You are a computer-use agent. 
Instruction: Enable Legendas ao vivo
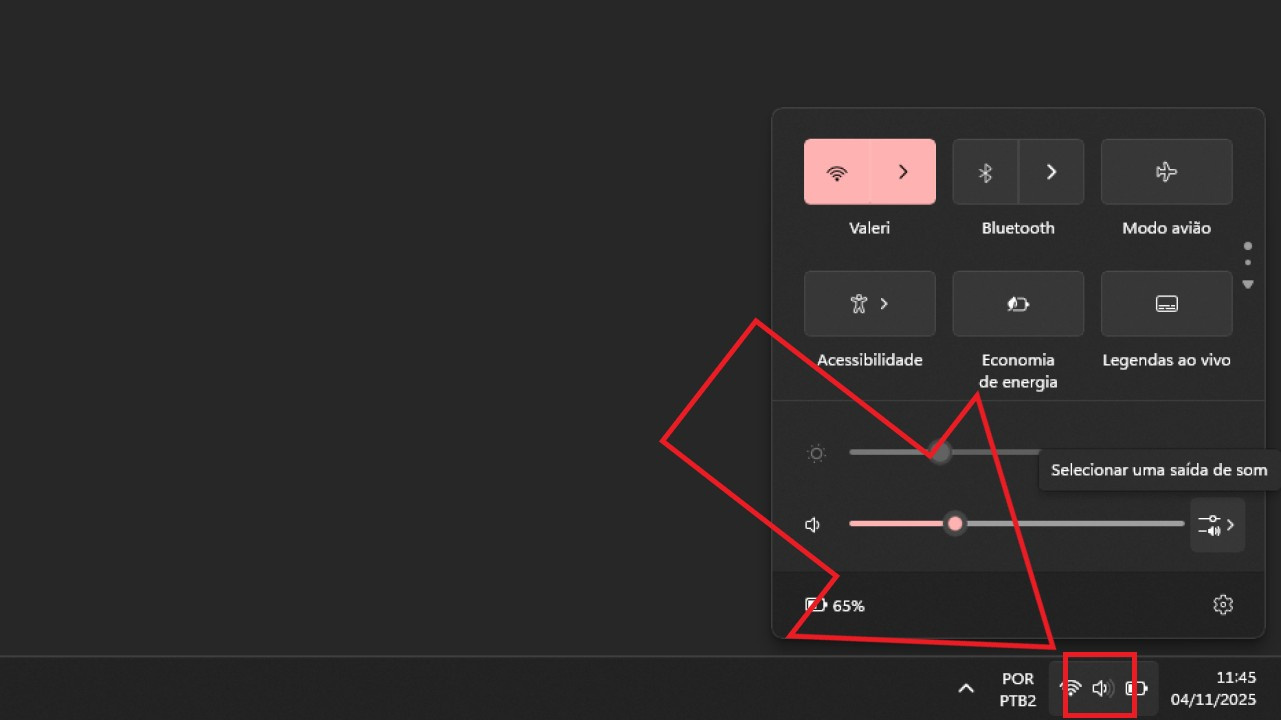1166,304
